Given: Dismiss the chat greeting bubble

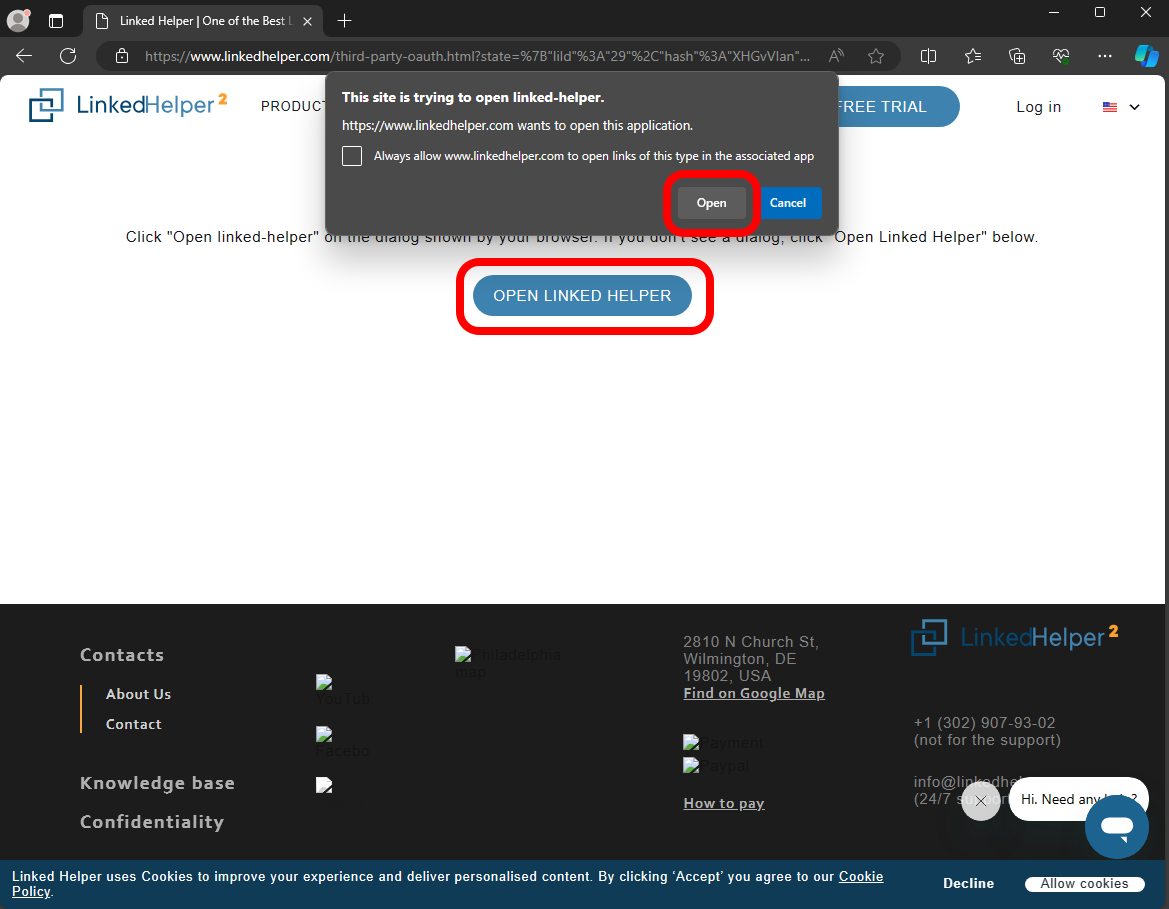Looking at the screenshot, I should pos(981,800).
